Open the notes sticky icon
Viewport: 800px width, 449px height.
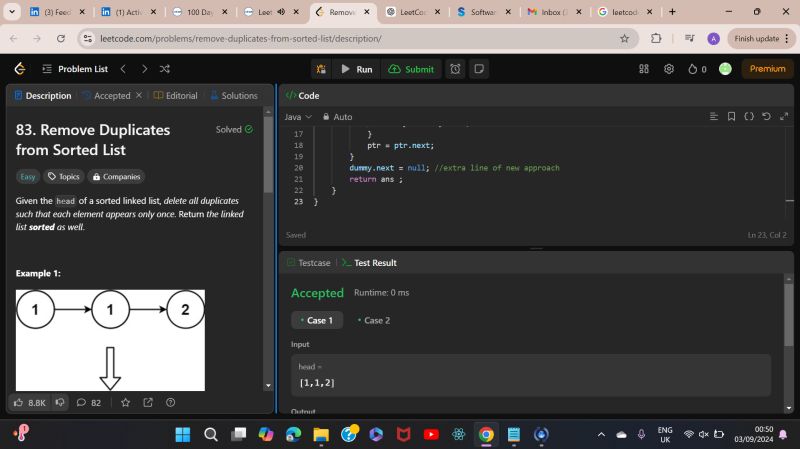point(479,69)
